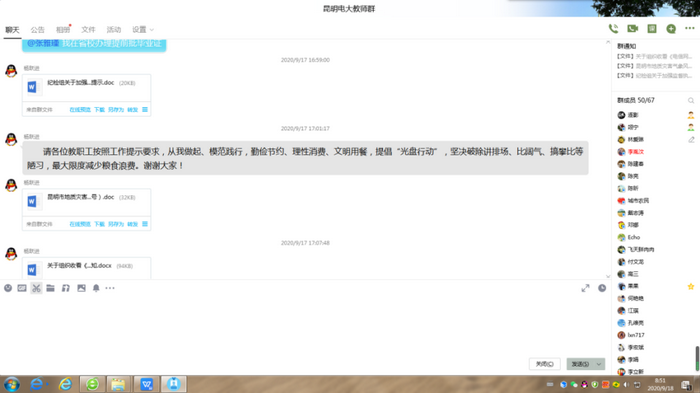
Task: Open Internet Explorer from the taskbar
Action: pyautogui.click(x=65, y=384)
